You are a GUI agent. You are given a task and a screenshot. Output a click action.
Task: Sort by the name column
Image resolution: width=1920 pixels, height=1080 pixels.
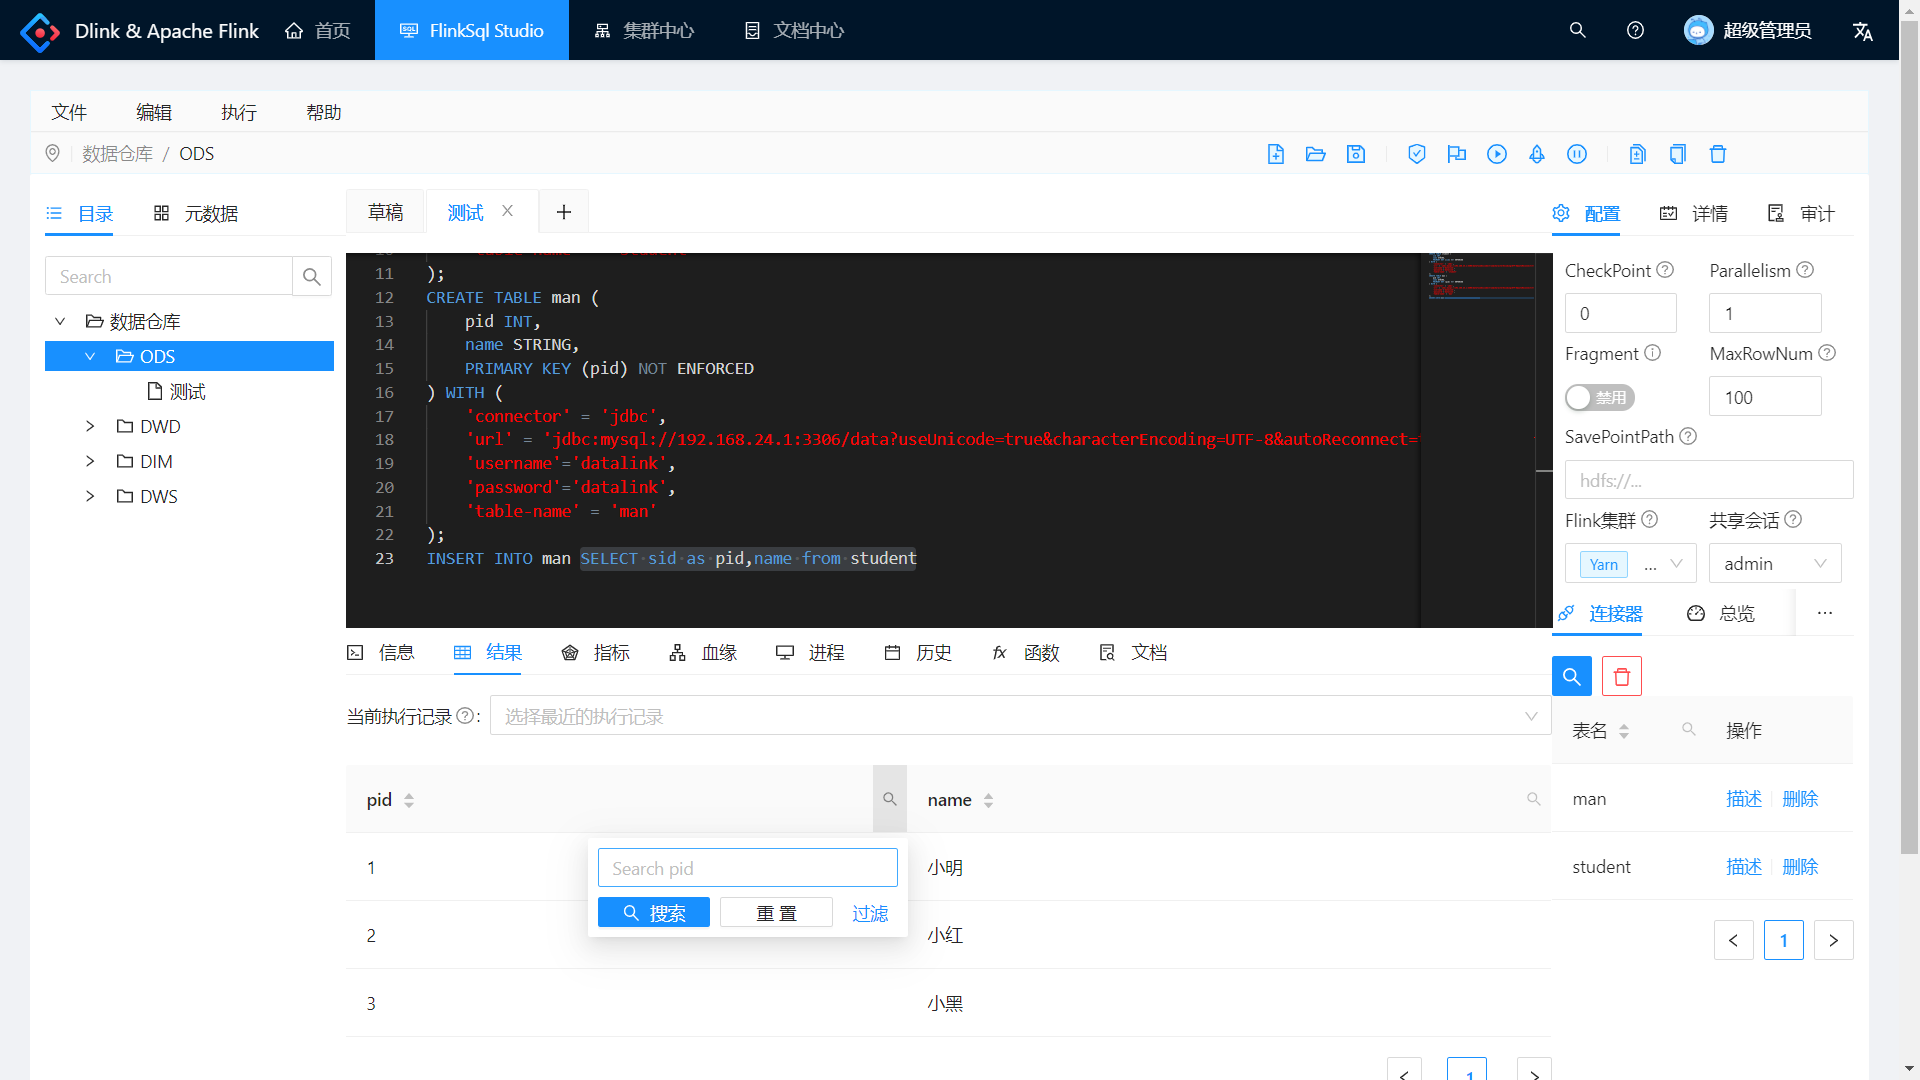point(988,800)
